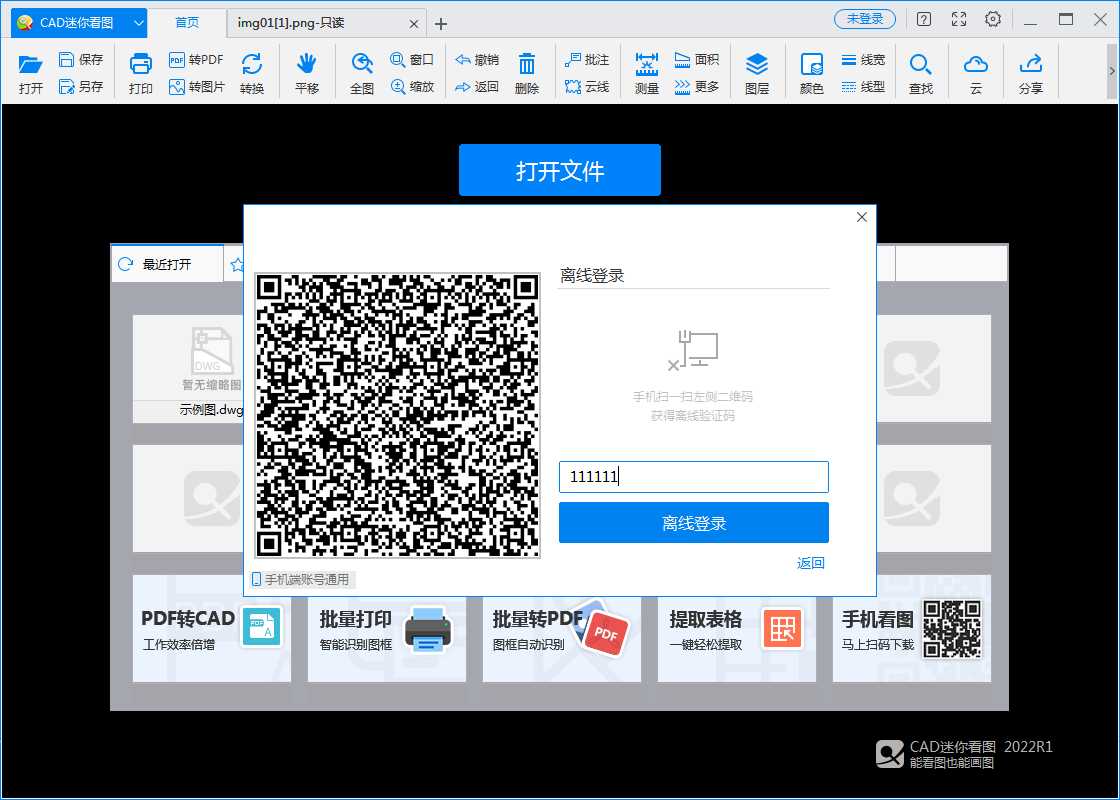1120x800 pixels.
Task: Click the 分享 share icon
Action: click(x=1031, y=74)
